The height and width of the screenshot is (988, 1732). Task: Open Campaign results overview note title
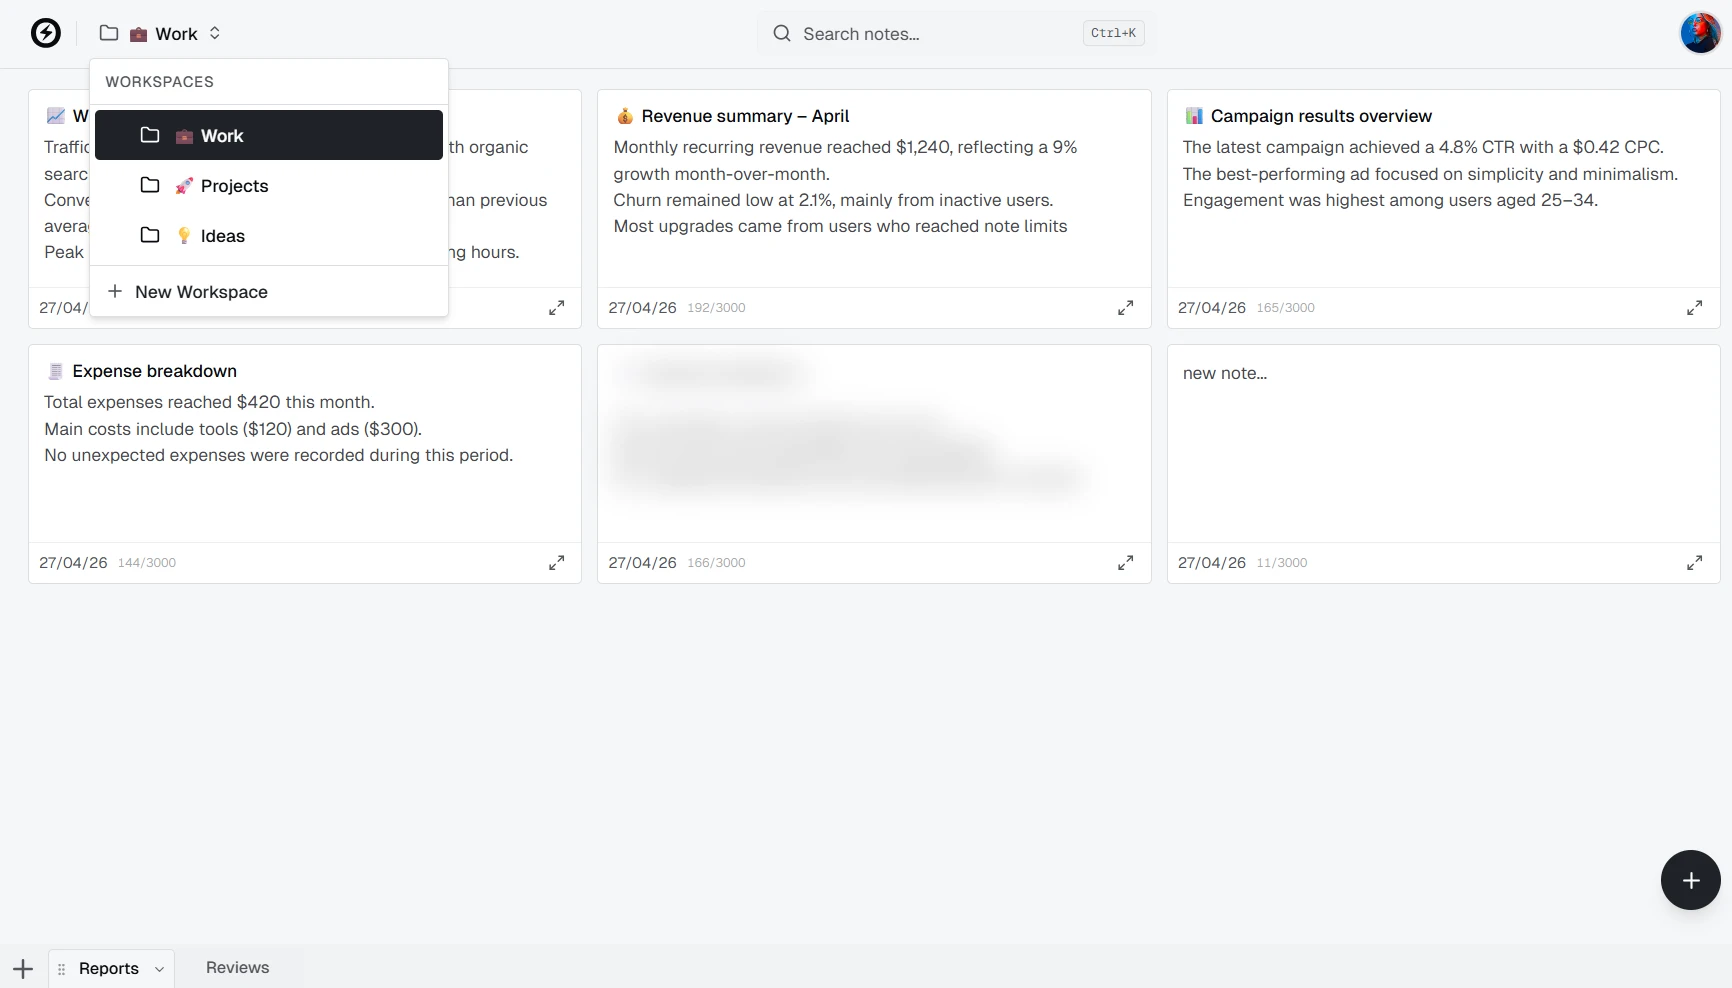coord(1321,116)
